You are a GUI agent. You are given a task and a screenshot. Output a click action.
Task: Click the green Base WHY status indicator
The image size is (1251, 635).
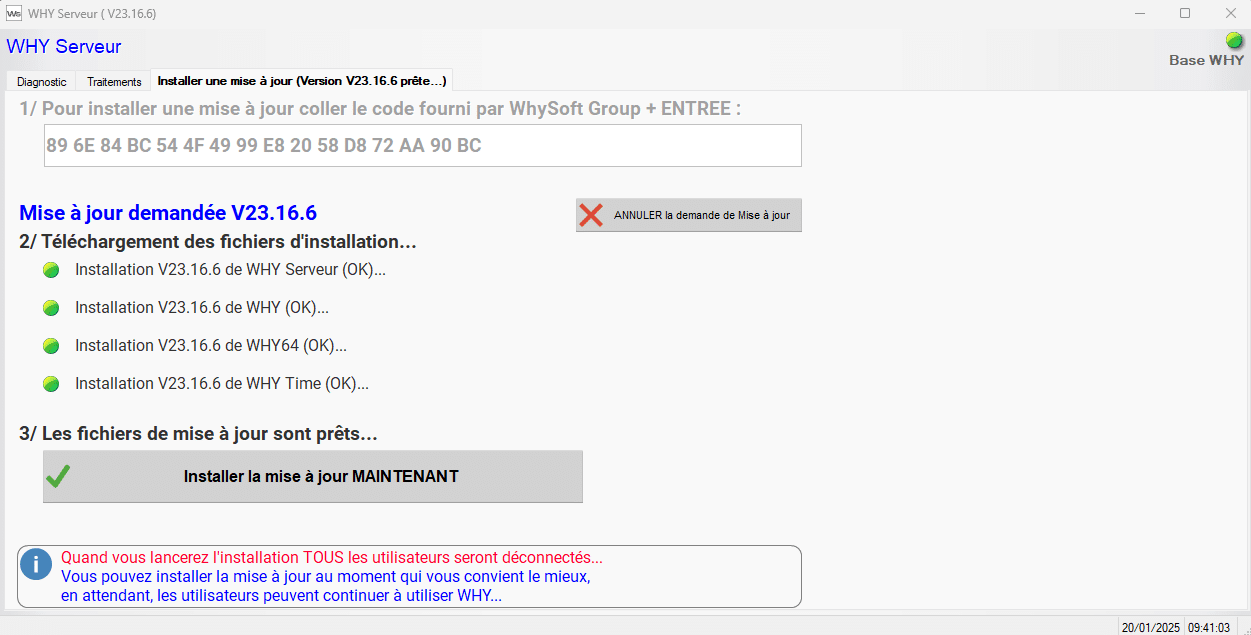(1235, 41)
